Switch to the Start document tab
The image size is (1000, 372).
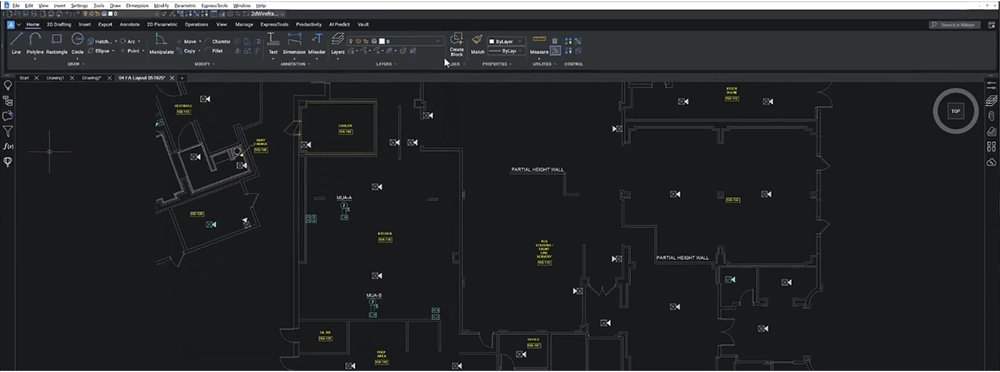tap(24, 78)
